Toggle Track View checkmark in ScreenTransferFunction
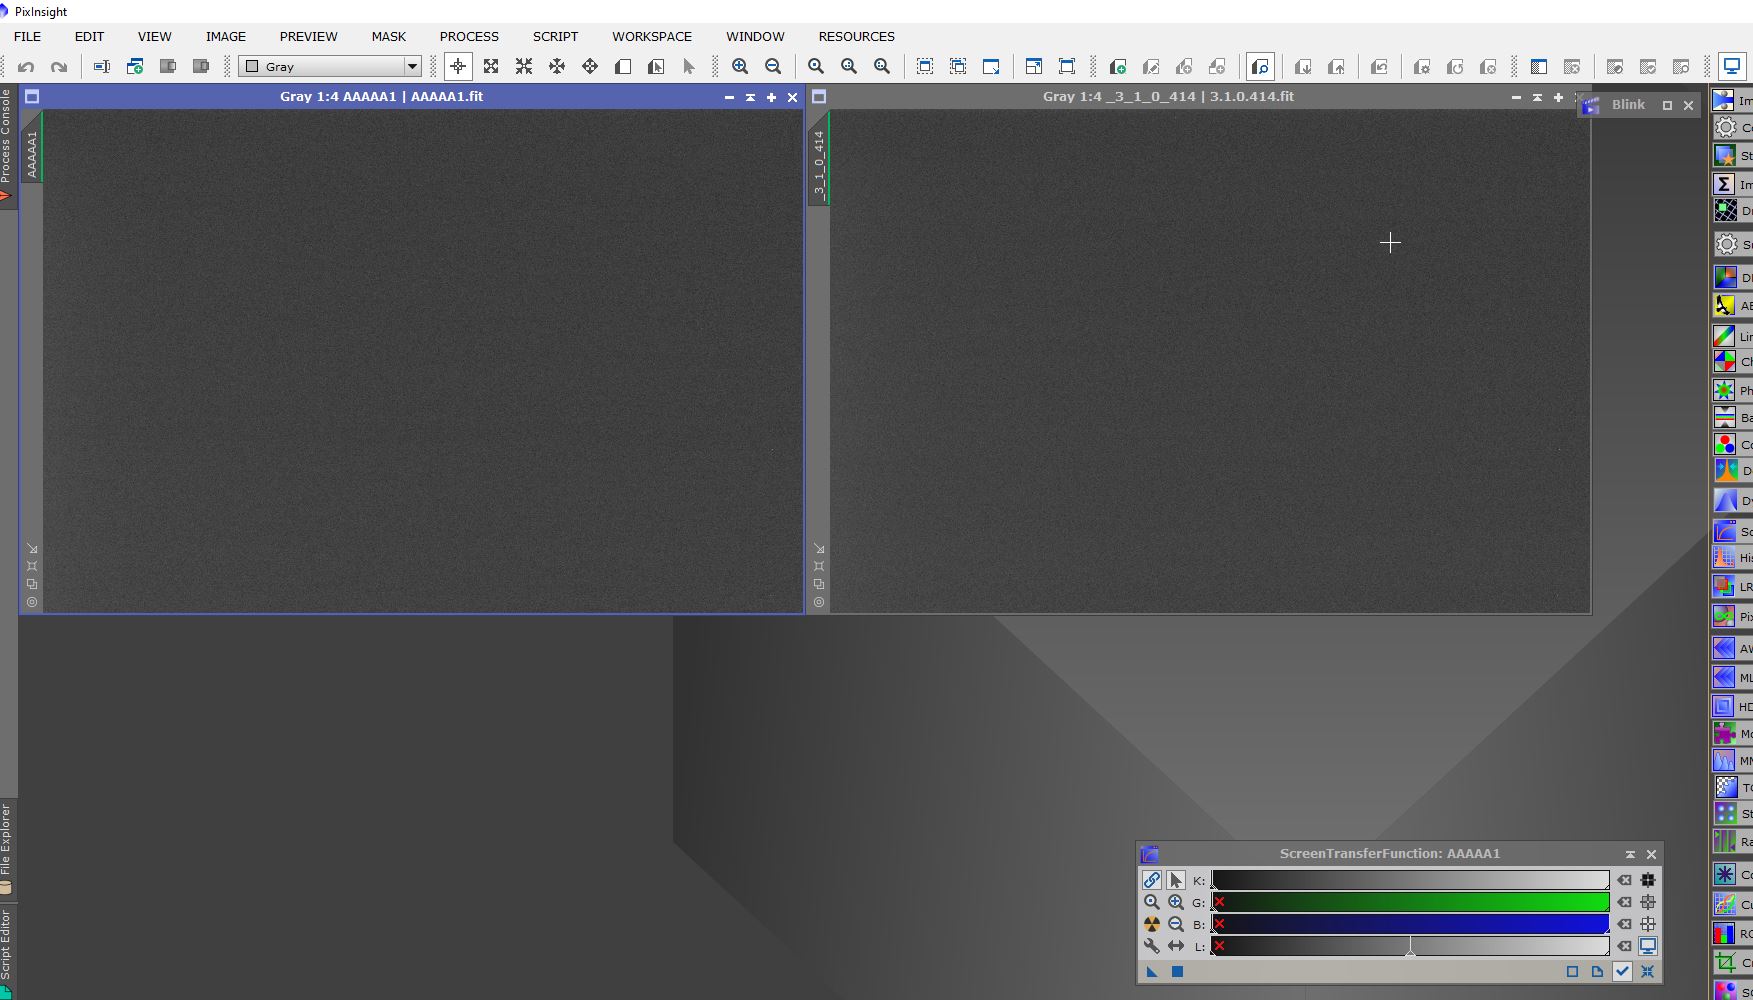The height and width of the screenshot is (1000, 1753). coord(1622,971)
